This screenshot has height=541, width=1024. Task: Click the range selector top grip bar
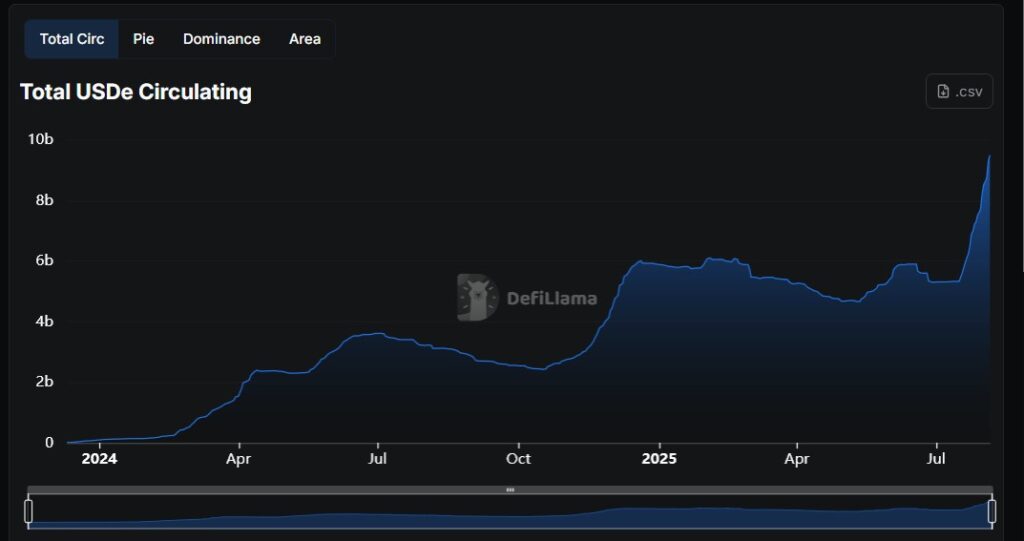510,489
